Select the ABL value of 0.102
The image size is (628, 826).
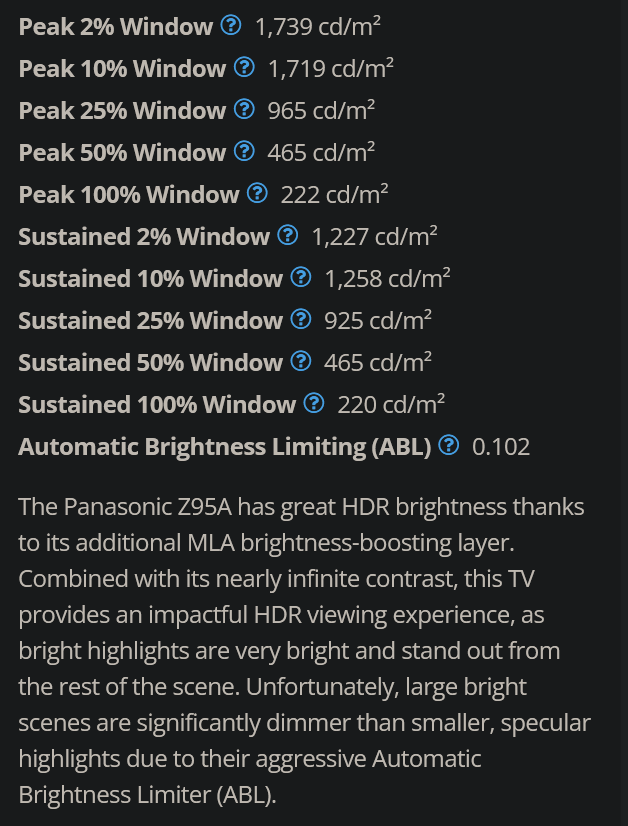coord(499,446)
